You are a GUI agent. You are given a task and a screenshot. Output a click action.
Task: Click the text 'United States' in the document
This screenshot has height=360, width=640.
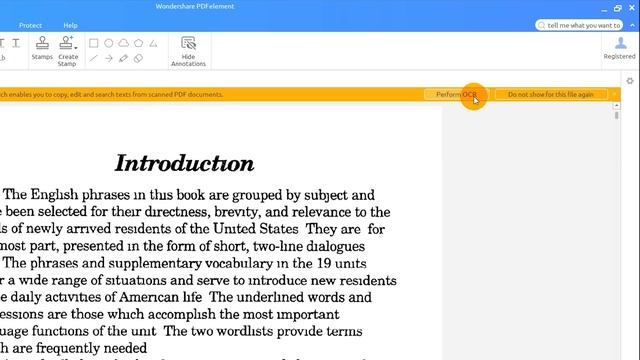[x=256, y=229]
